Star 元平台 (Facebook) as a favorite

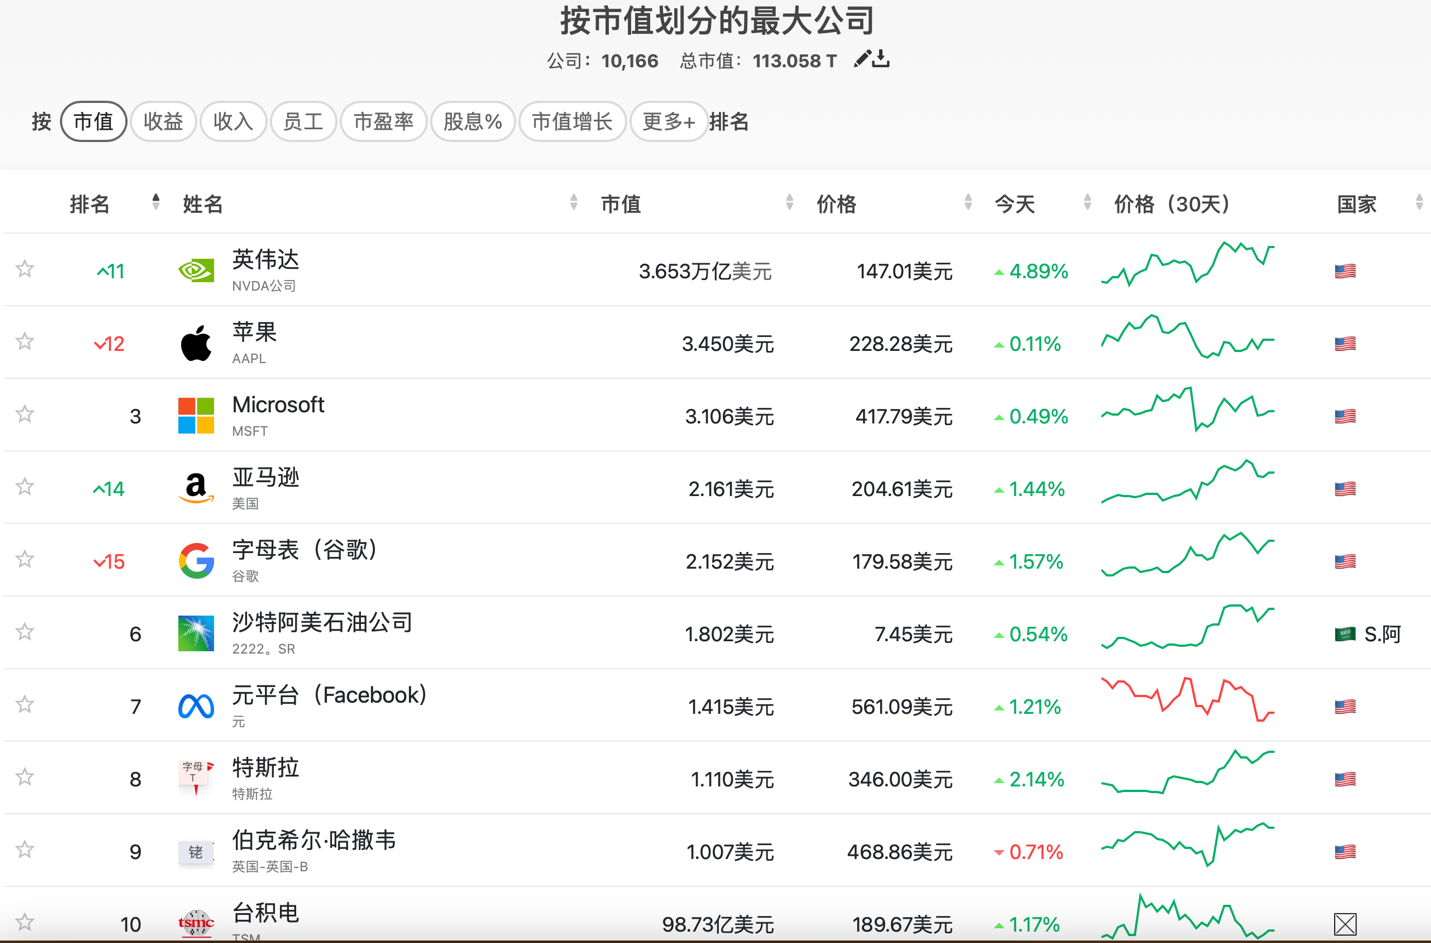coord(25,704)
